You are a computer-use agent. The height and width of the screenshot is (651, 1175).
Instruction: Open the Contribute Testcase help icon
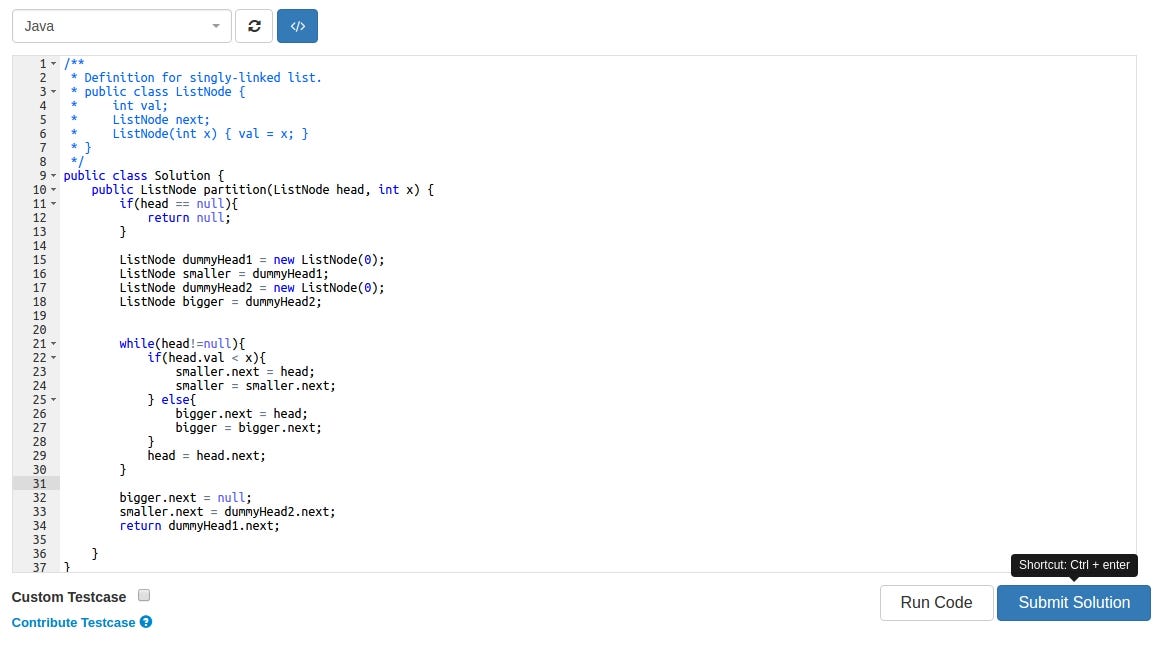(146, 622)
